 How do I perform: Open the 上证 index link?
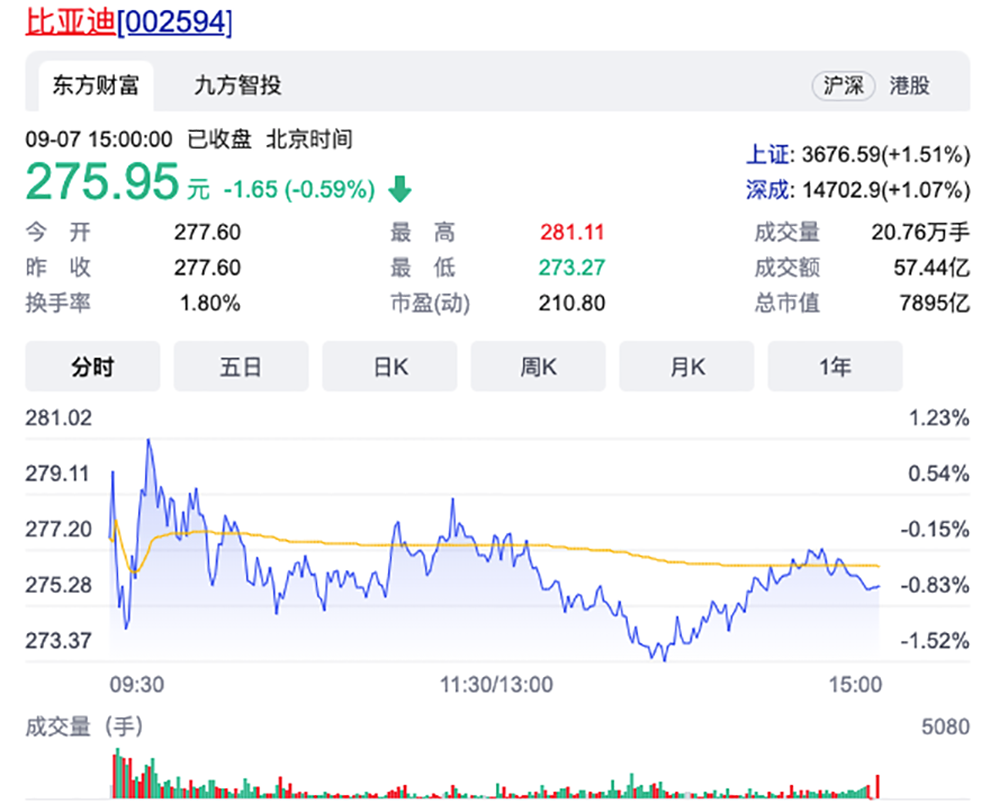(766, 155)
